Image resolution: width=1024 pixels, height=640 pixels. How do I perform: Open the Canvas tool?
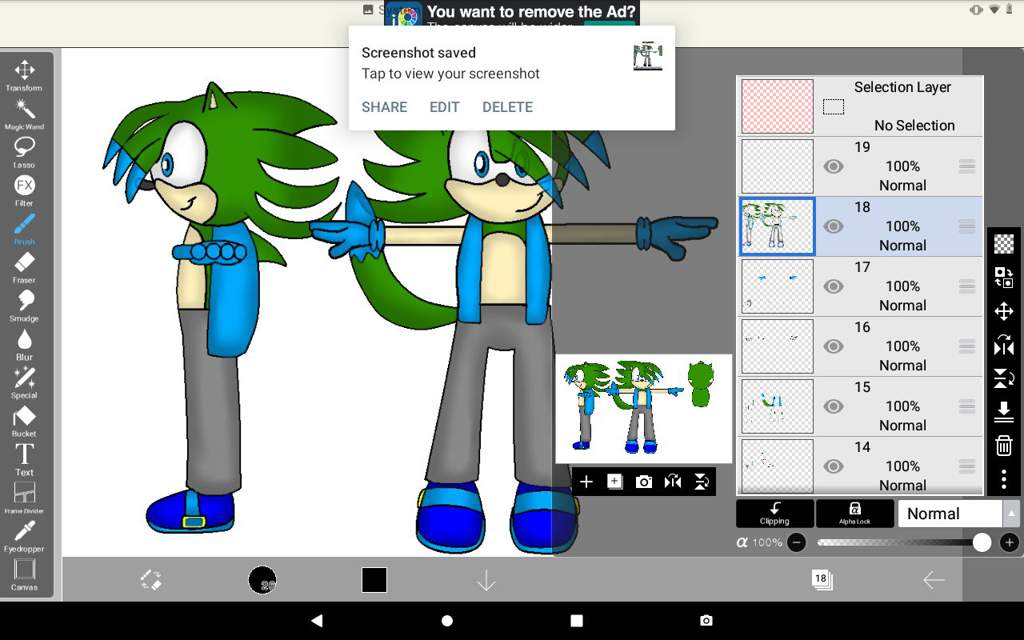tap(24, 575)
